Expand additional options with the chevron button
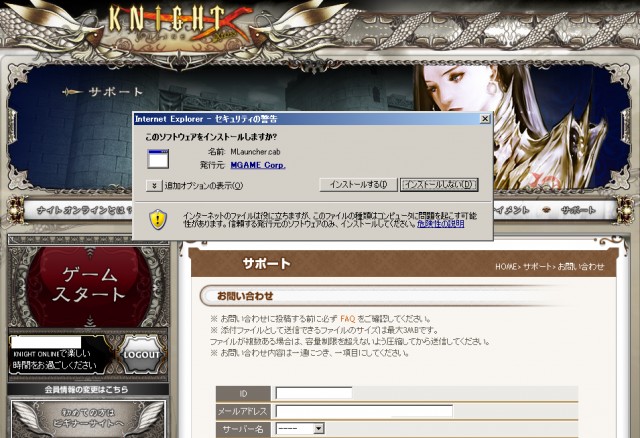 [x=154, y=186]
